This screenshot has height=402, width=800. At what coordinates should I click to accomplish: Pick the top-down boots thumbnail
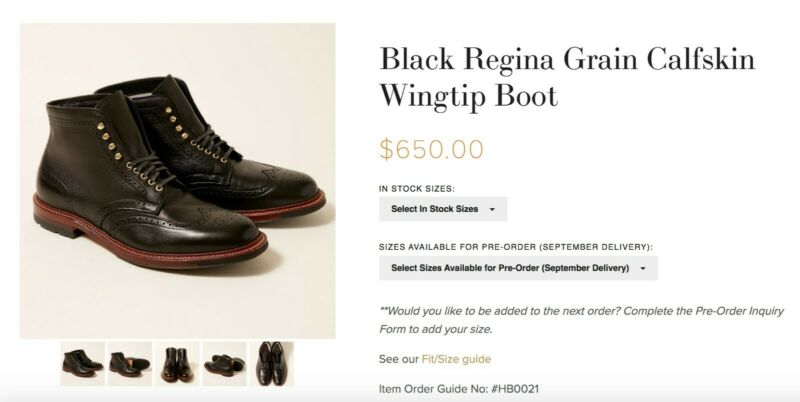[271, 362]
